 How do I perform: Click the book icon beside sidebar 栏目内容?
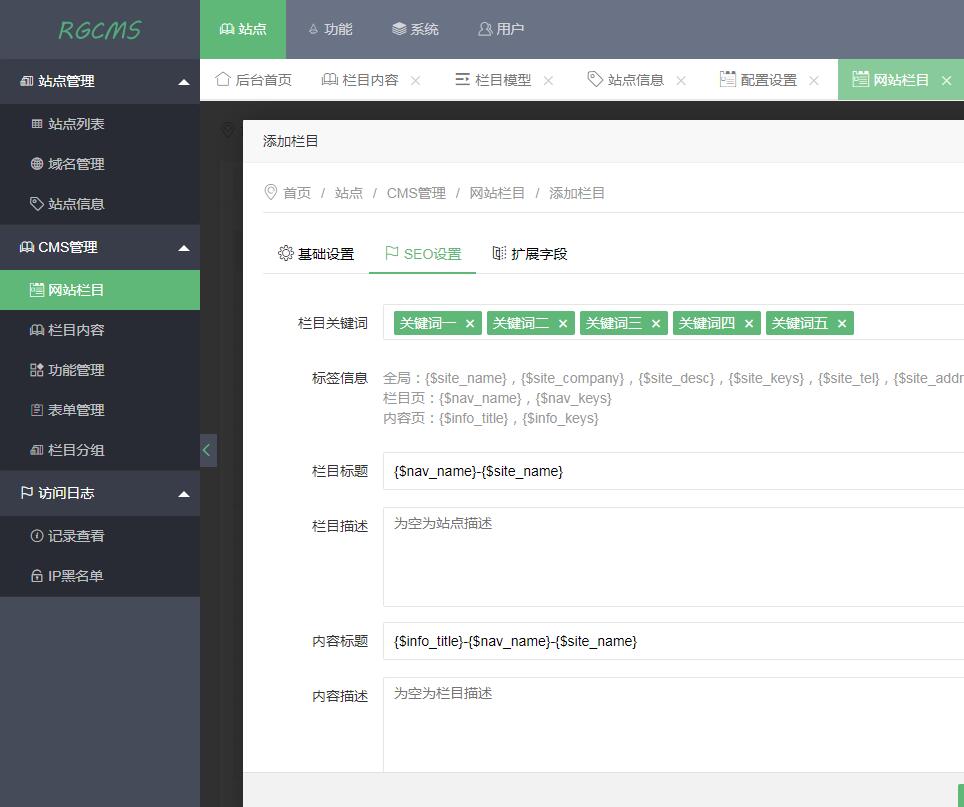pos(37,330)
